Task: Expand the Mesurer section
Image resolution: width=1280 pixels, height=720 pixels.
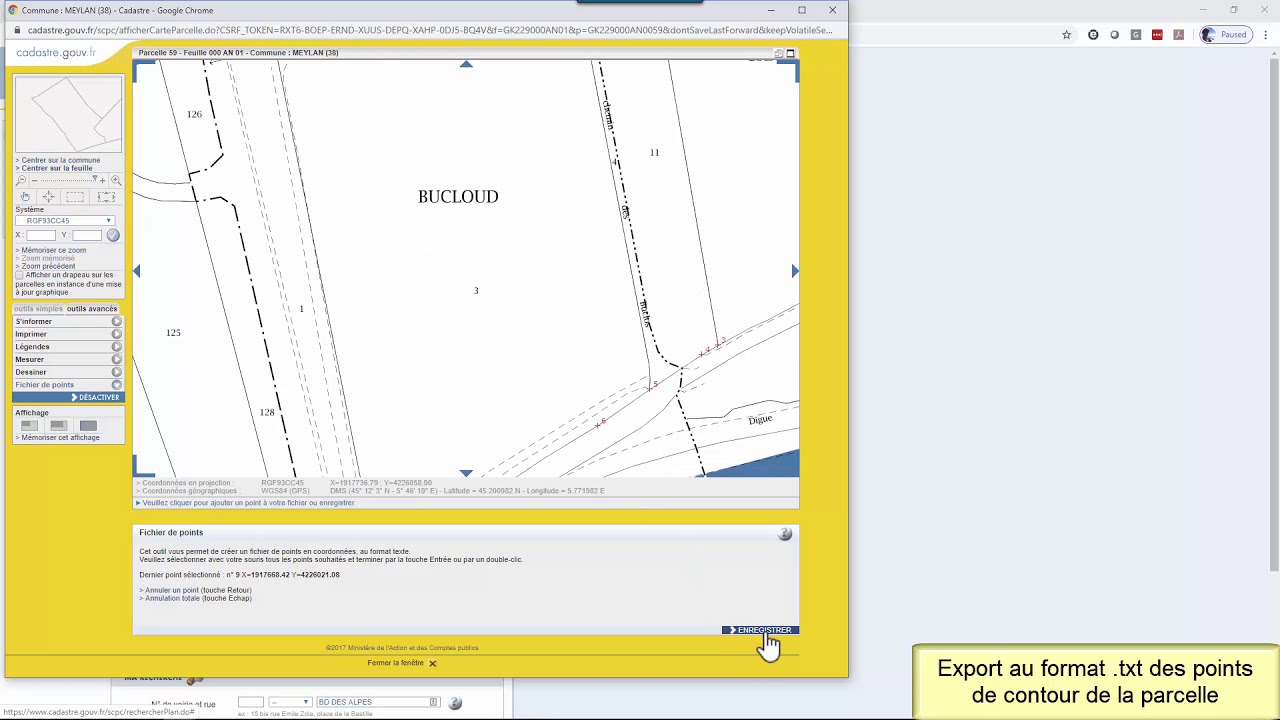Action: 68,360
